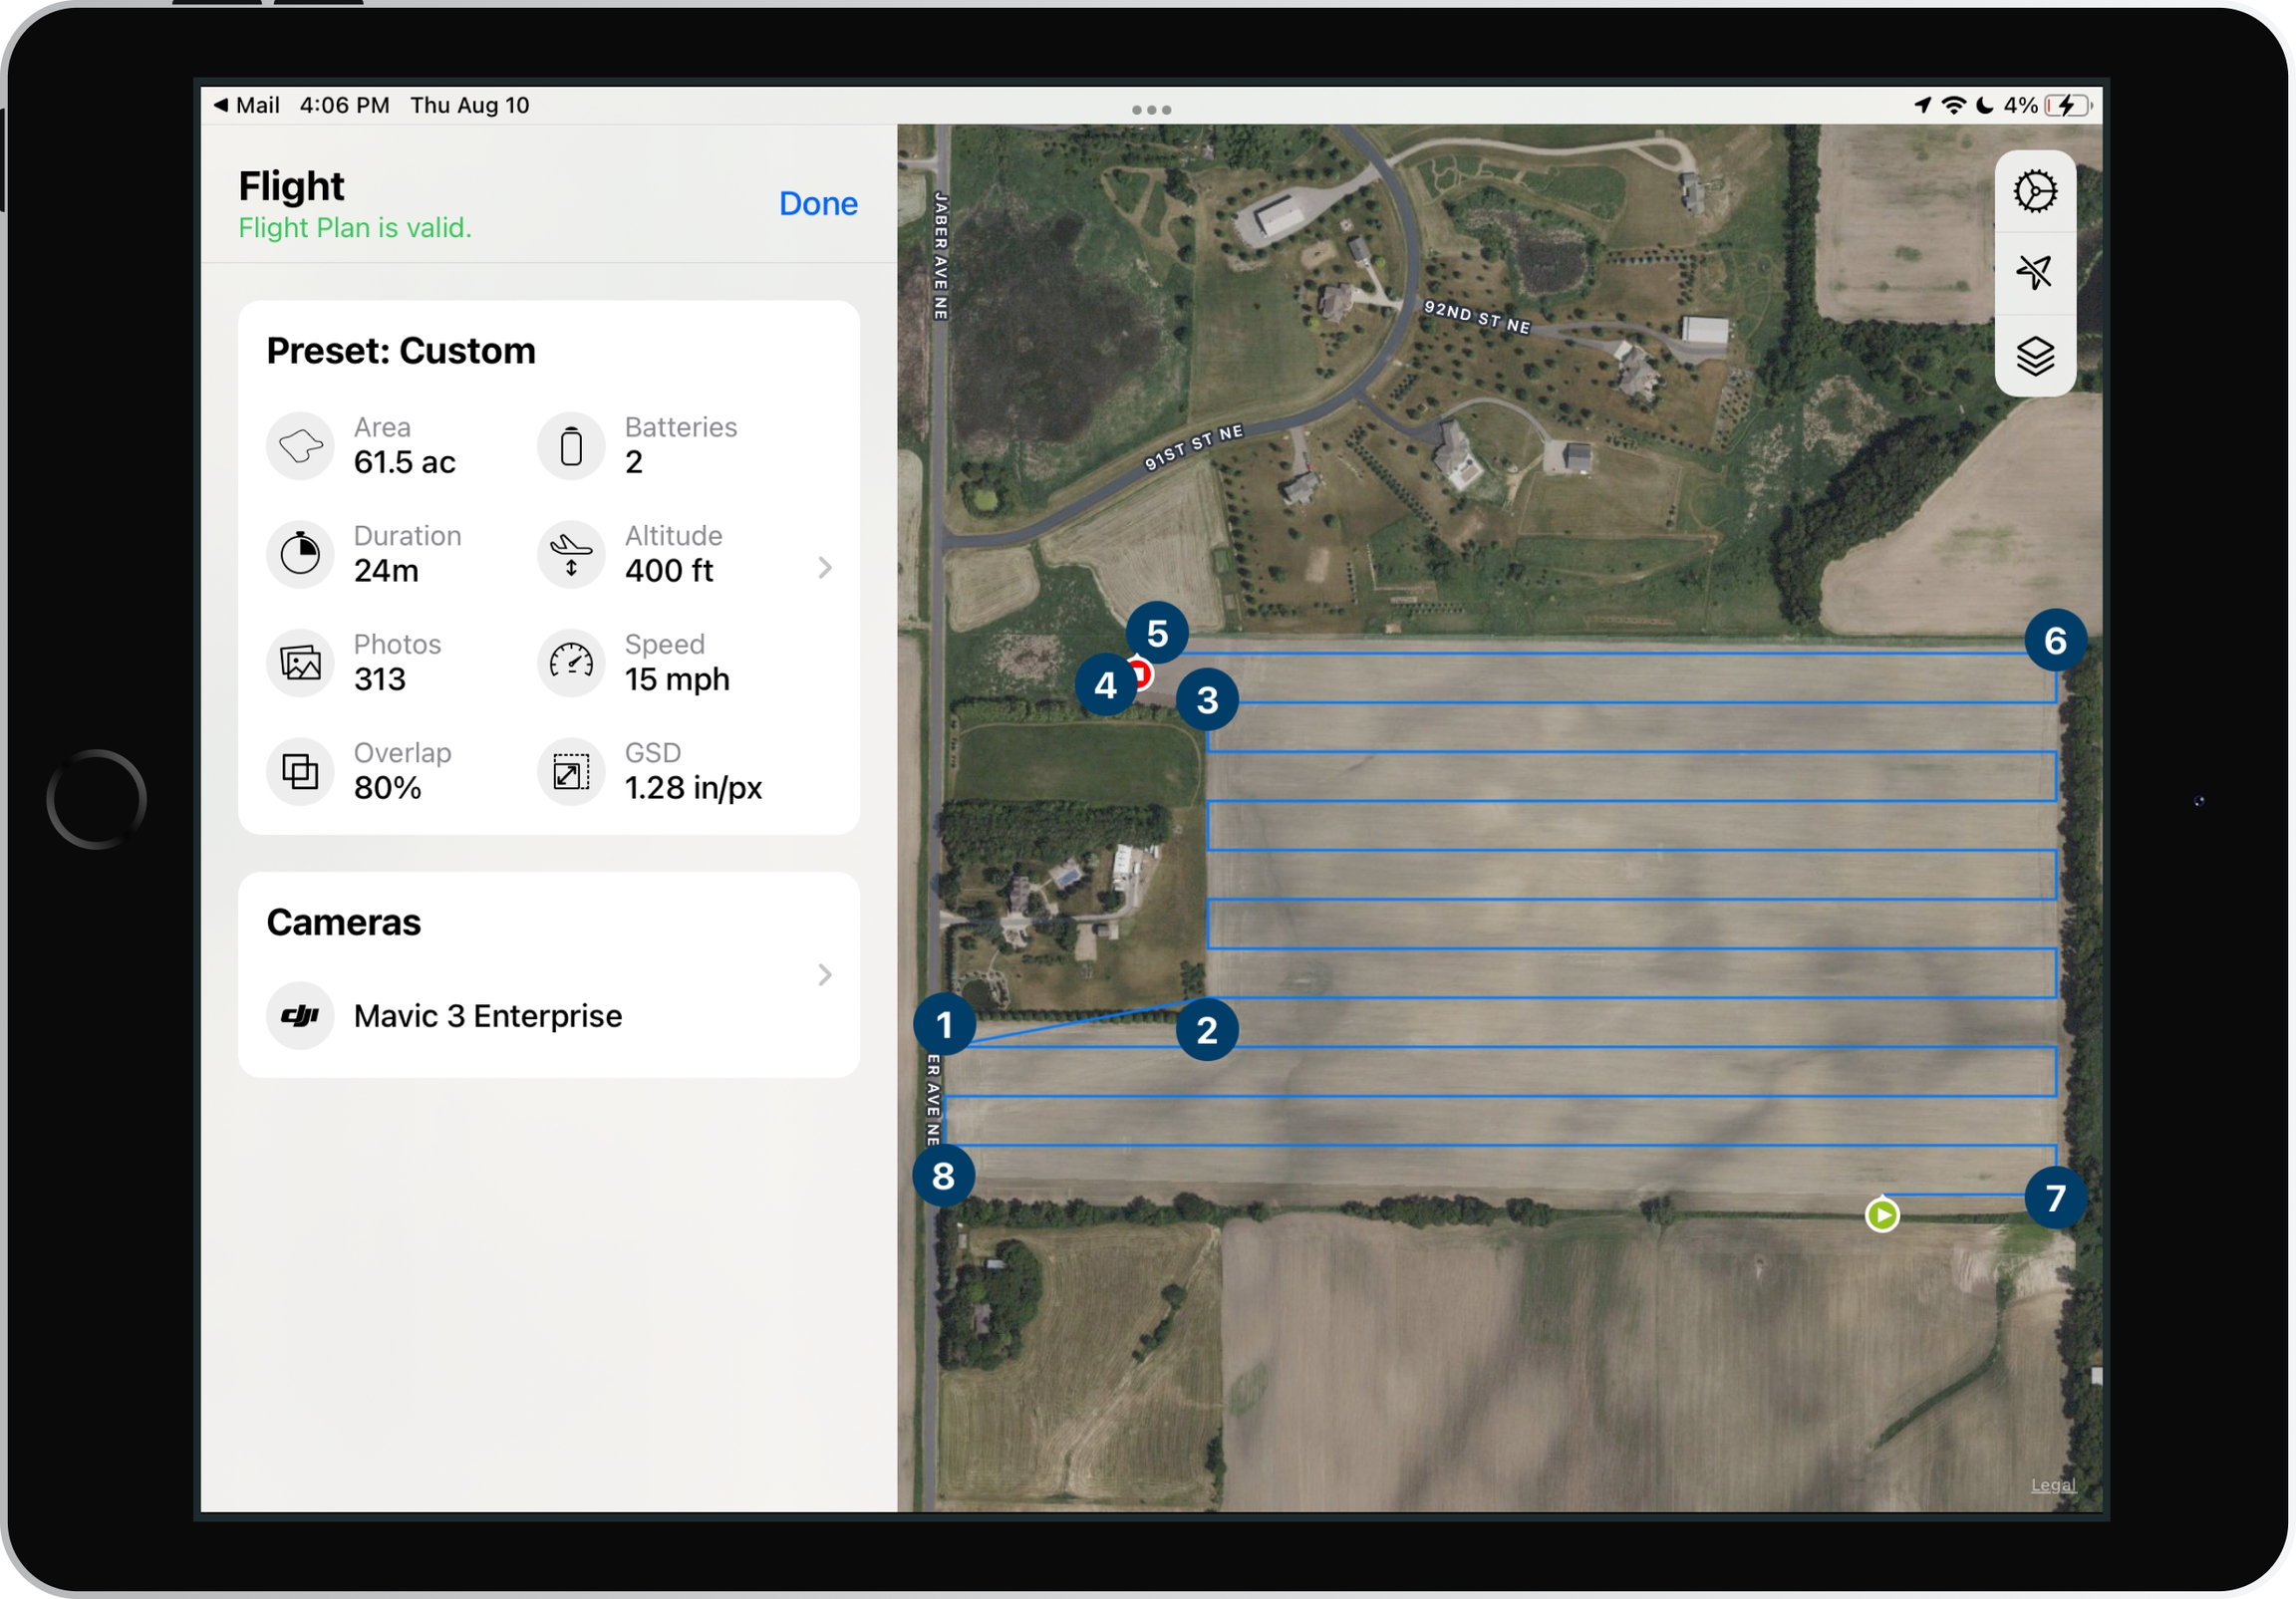Expand the Altitude settings chevron

tap(824, 568)
